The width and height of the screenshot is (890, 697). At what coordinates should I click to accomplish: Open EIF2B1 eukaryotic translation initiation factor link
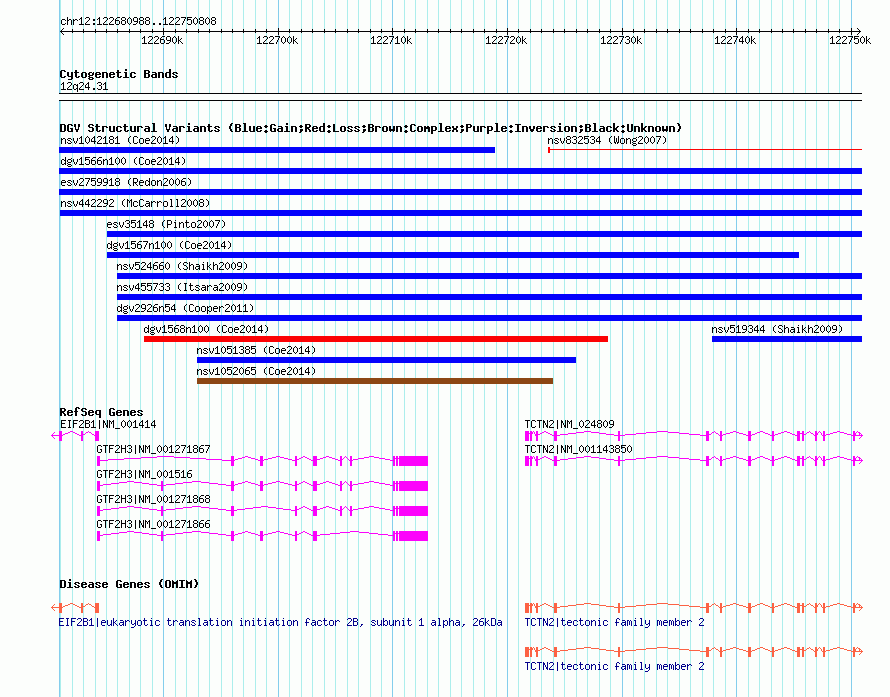click(280, 622)
